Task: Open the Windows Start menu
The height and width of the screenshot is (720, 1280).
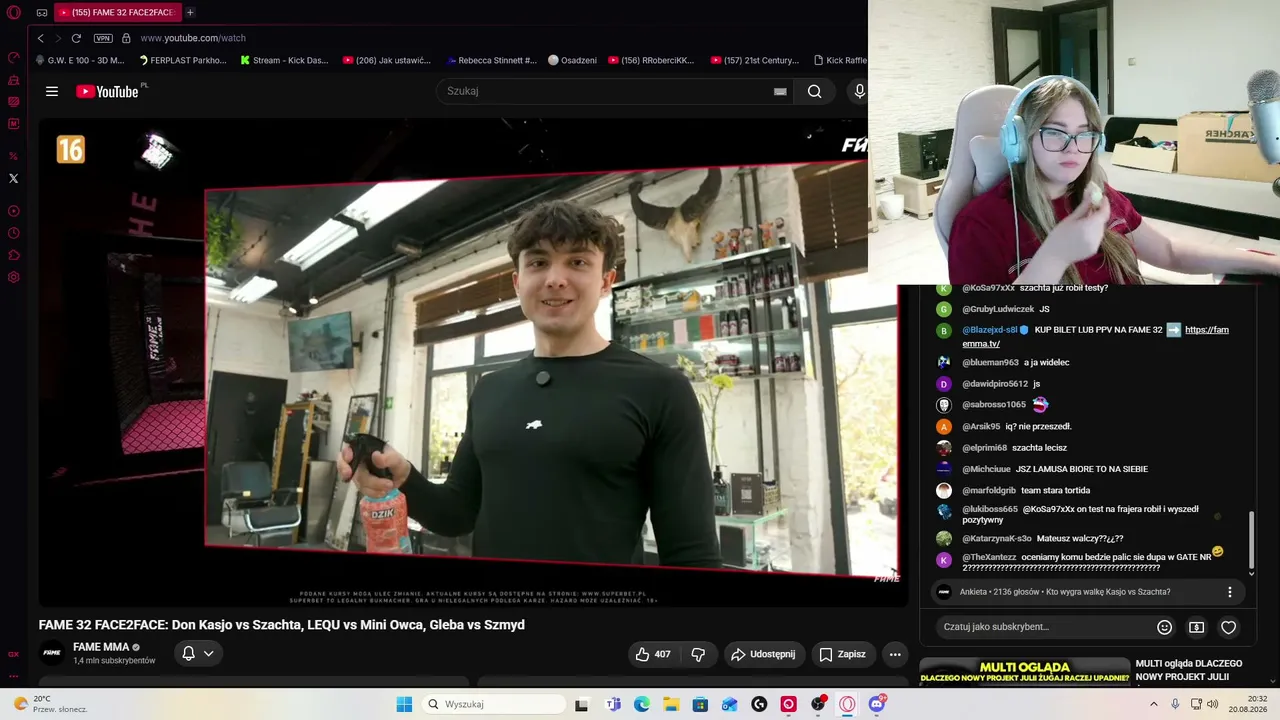Action: point(404,704)
